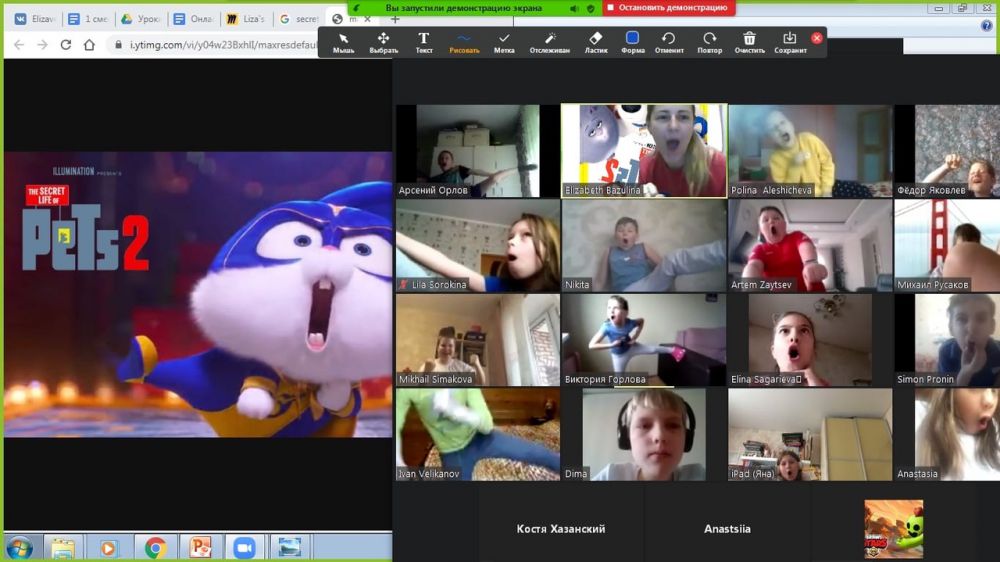Select Костя Хазанский participant tile
Viewport: 1000px width, 562px height.
pyautogui.click(x=561, y=528)
